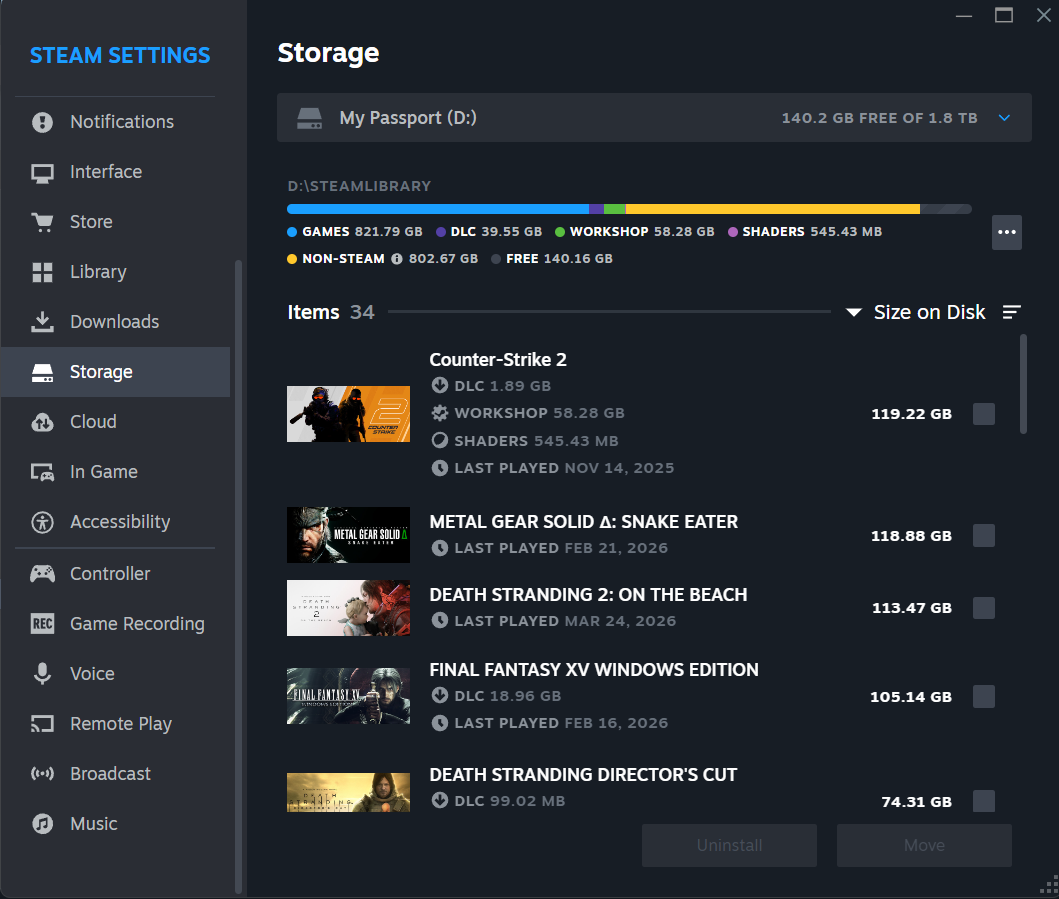Click the Remote Play cast icon

tap(43, 724)
